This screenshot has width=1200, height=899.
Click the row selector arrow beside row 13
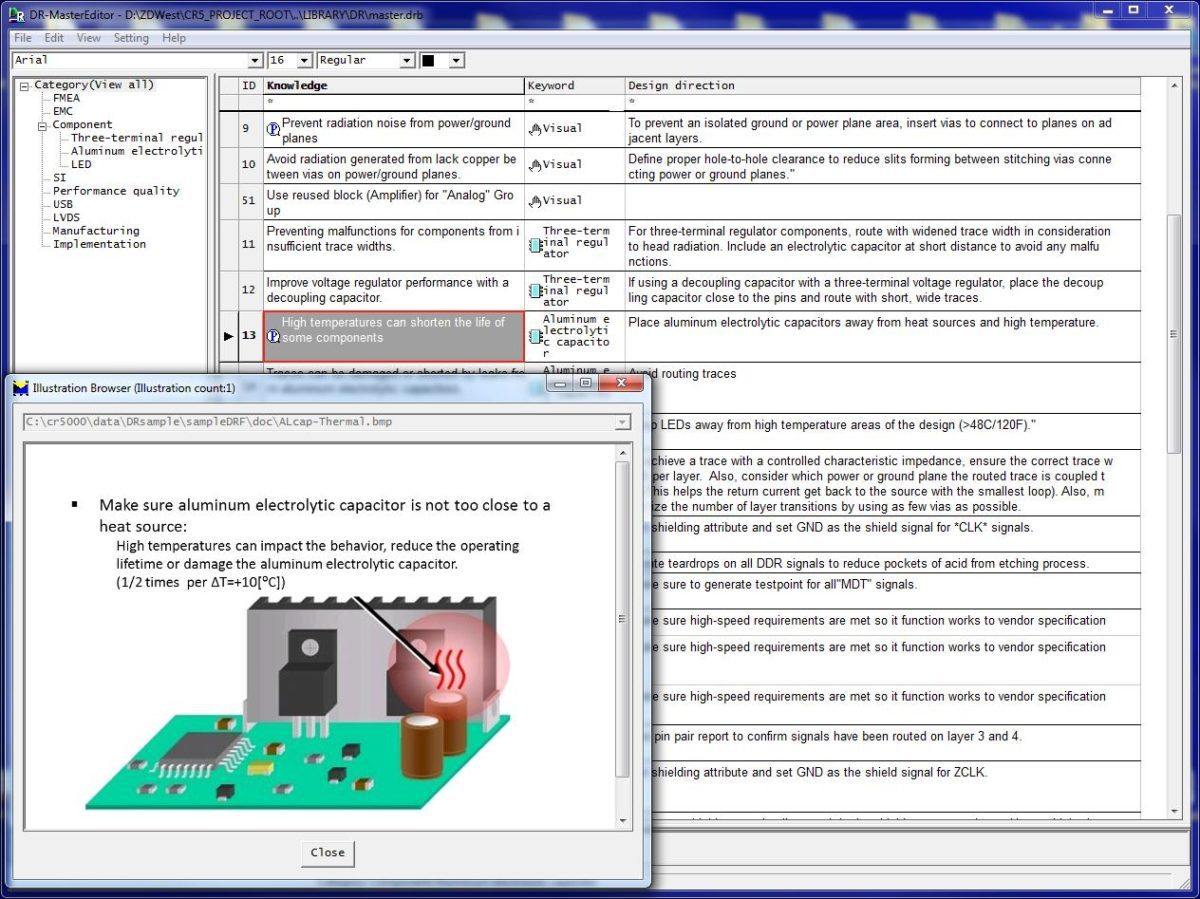[x=228, y=336]
